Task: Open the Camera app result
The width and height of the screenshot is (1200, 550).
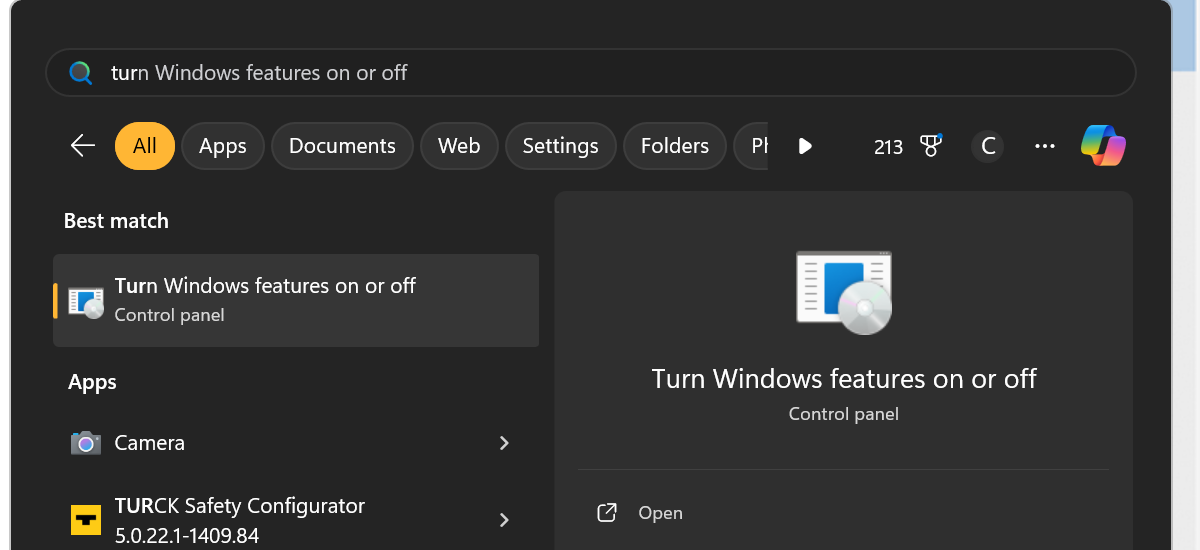Action: click(296, 442)
